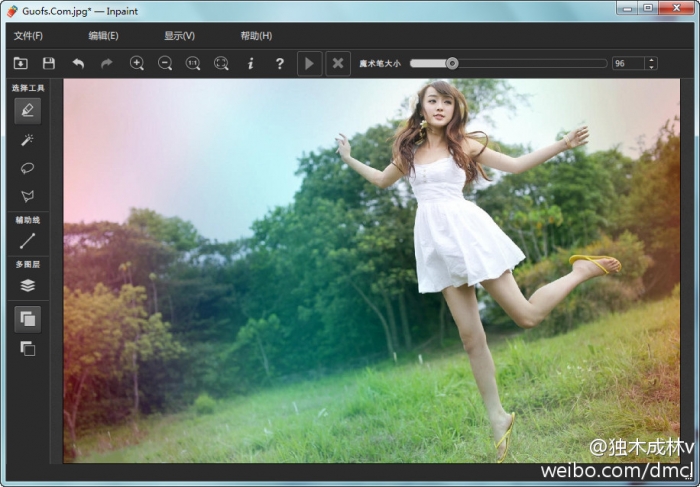Open the 编辑(E) menu

point(103,36)
